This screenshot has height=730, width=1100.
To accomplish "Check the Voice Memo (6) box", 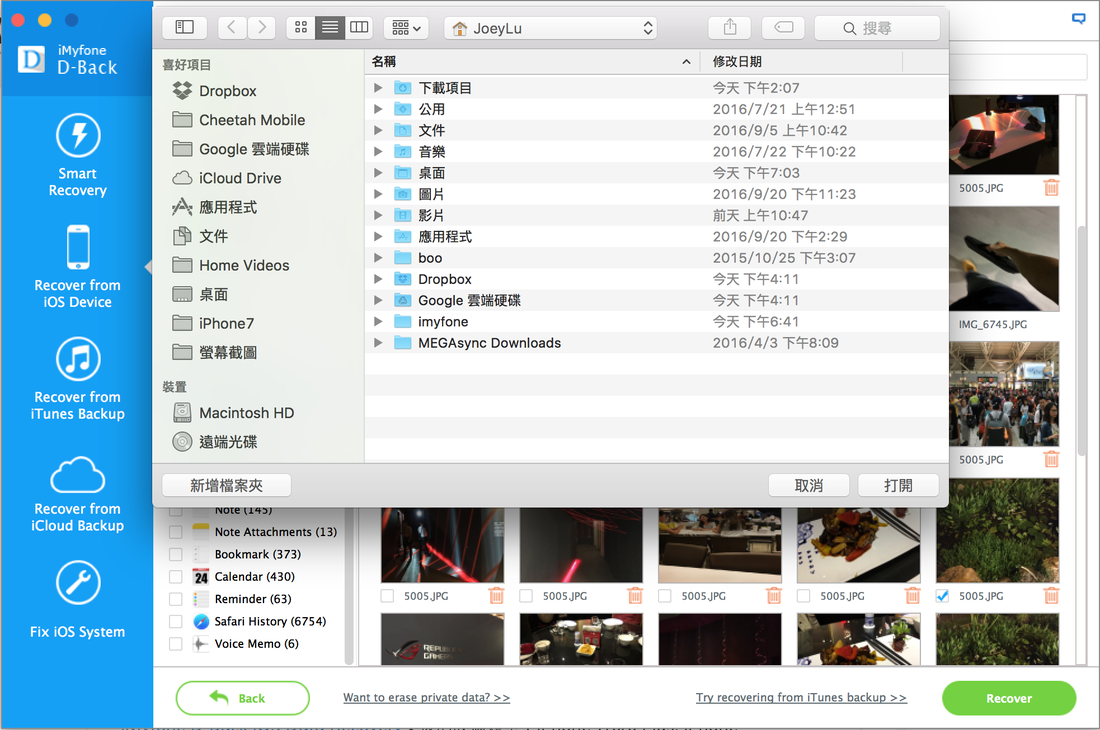I will [x=176, y=644].
